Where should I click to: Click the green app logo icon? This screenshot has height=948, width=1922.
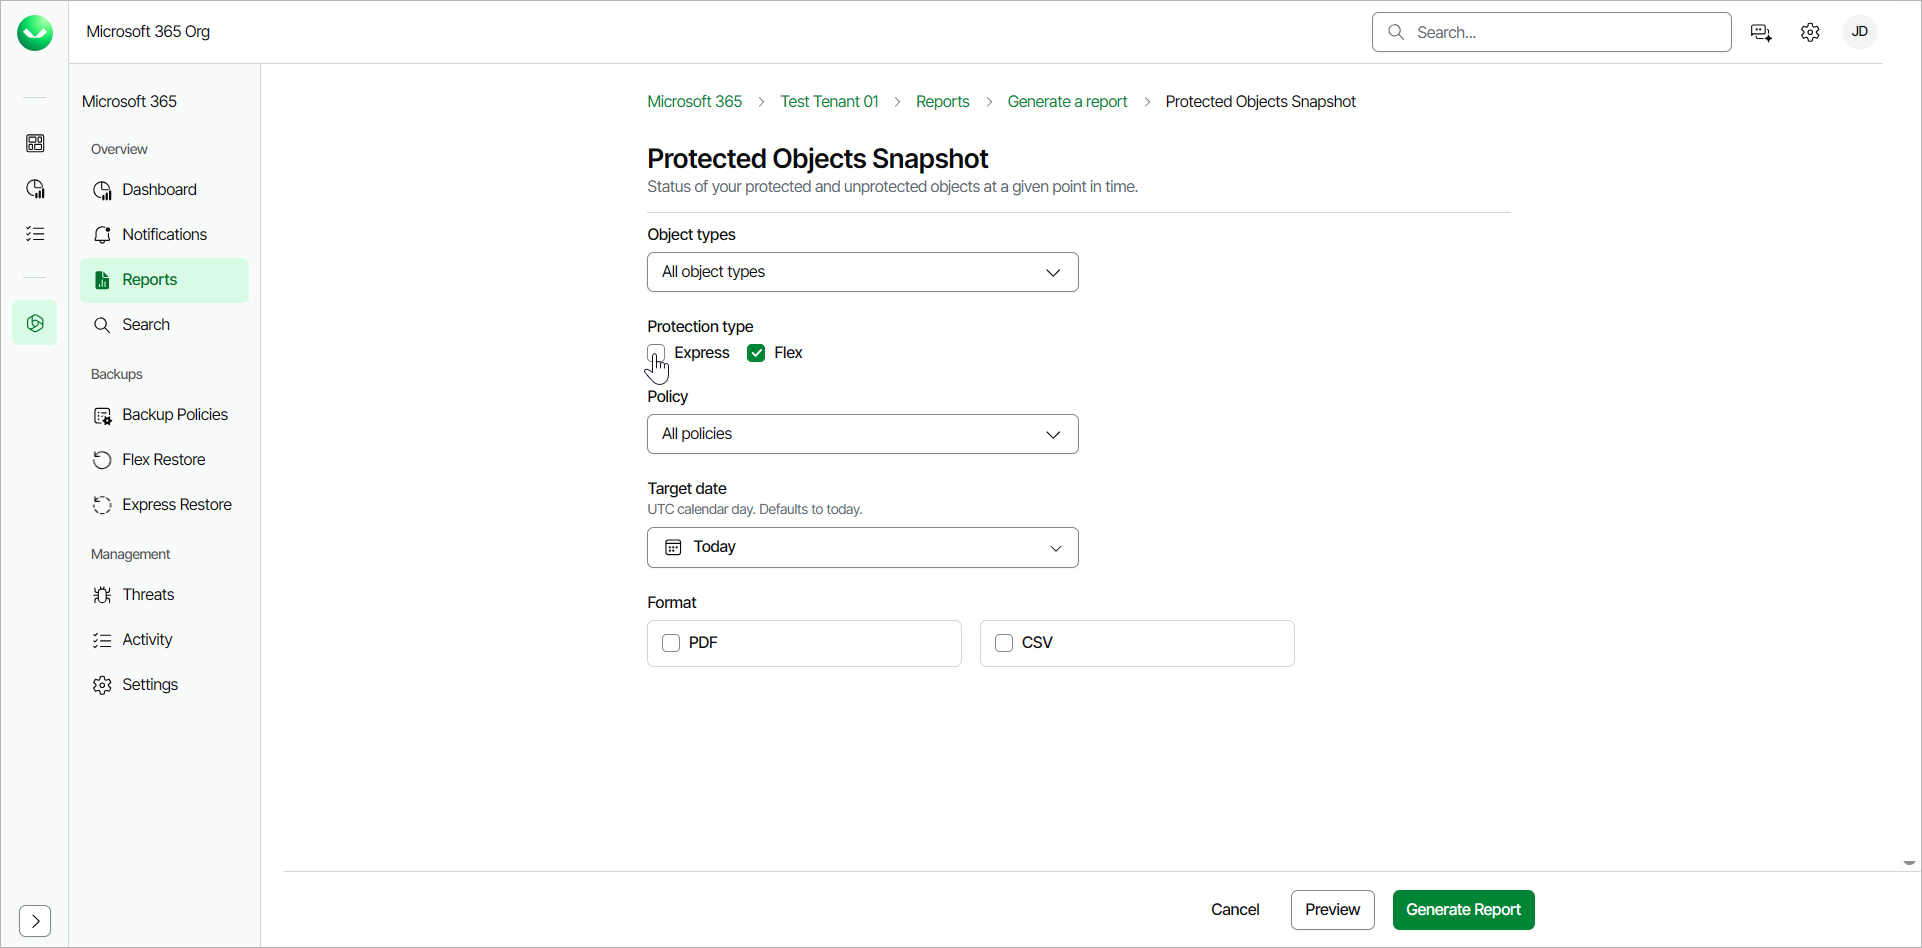(x=35, y=33)
